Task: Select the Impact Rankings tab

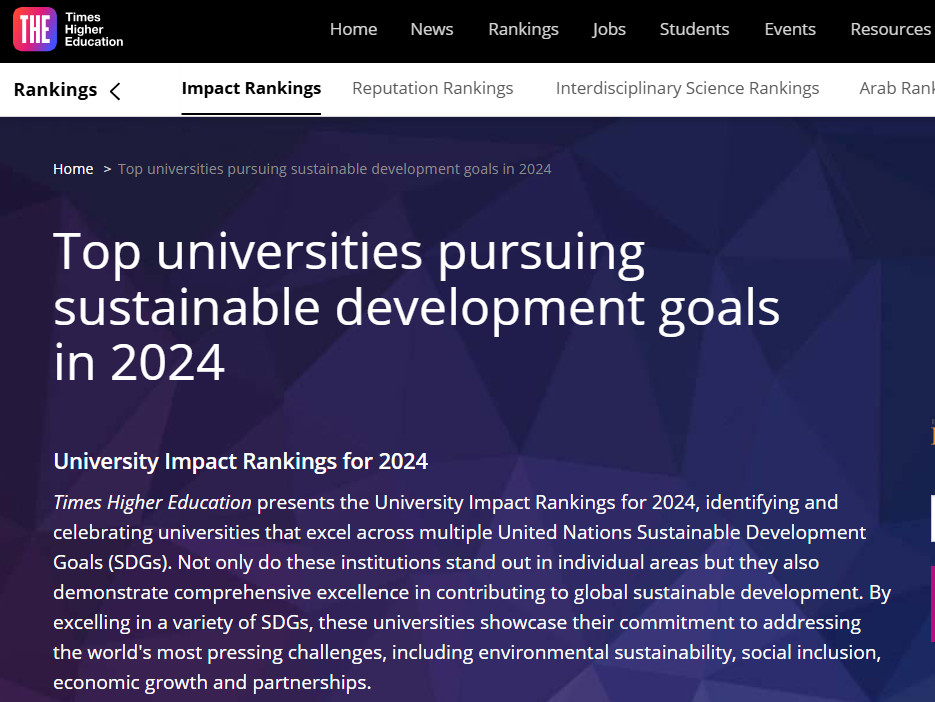Action: click(251, 88)
